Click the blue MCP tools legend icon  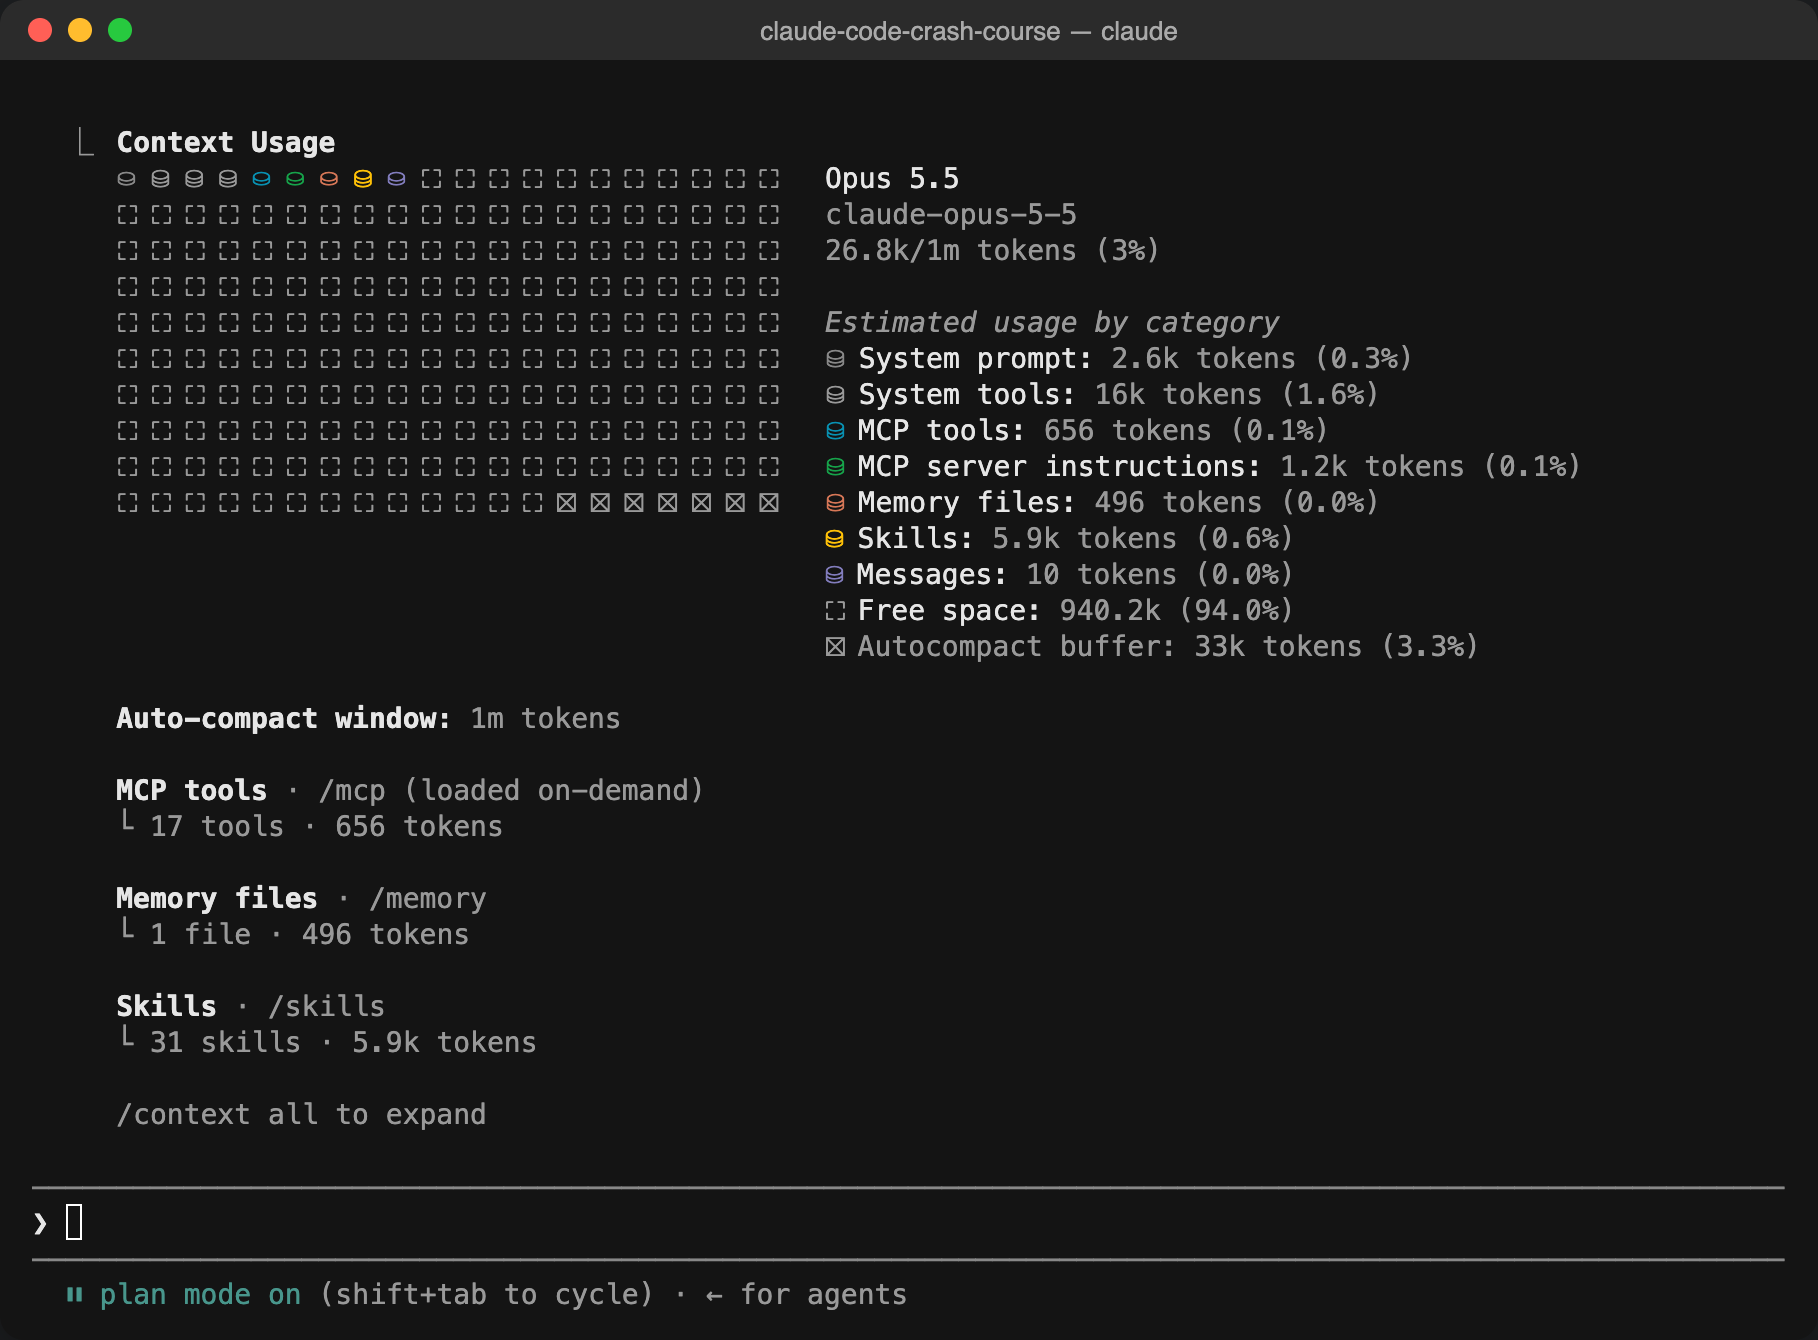[x=835, y=431]
